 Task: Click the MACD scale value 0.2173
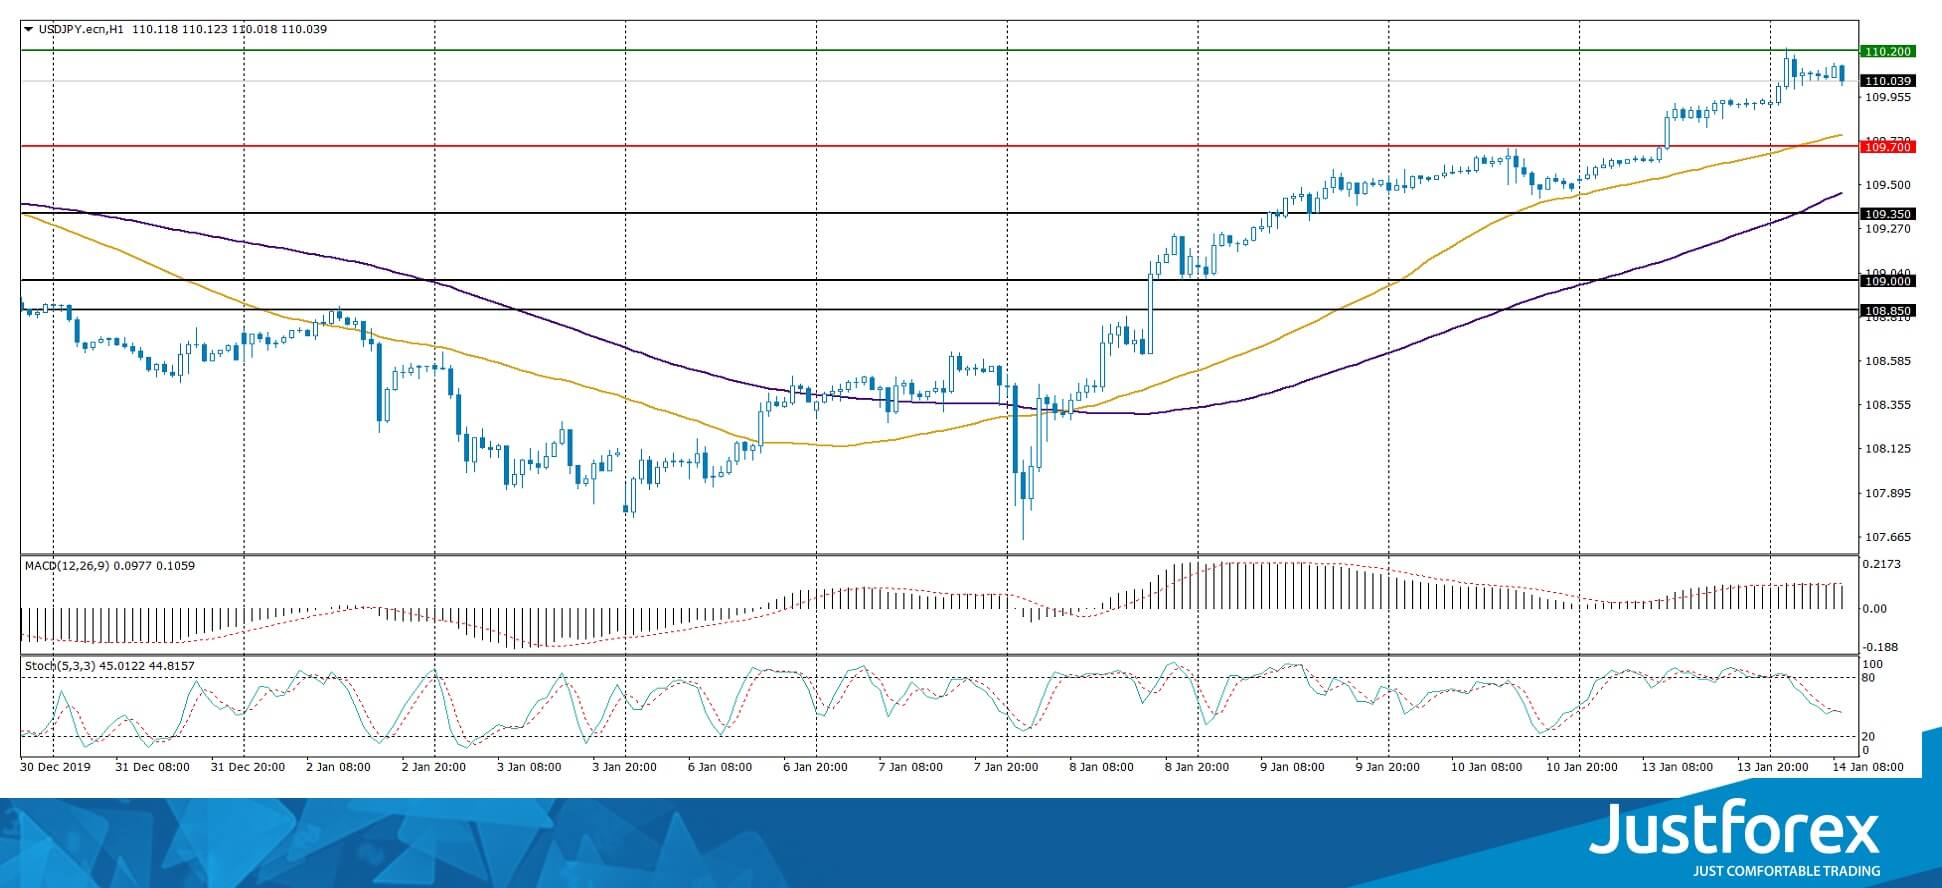[x=1881, y=565]
